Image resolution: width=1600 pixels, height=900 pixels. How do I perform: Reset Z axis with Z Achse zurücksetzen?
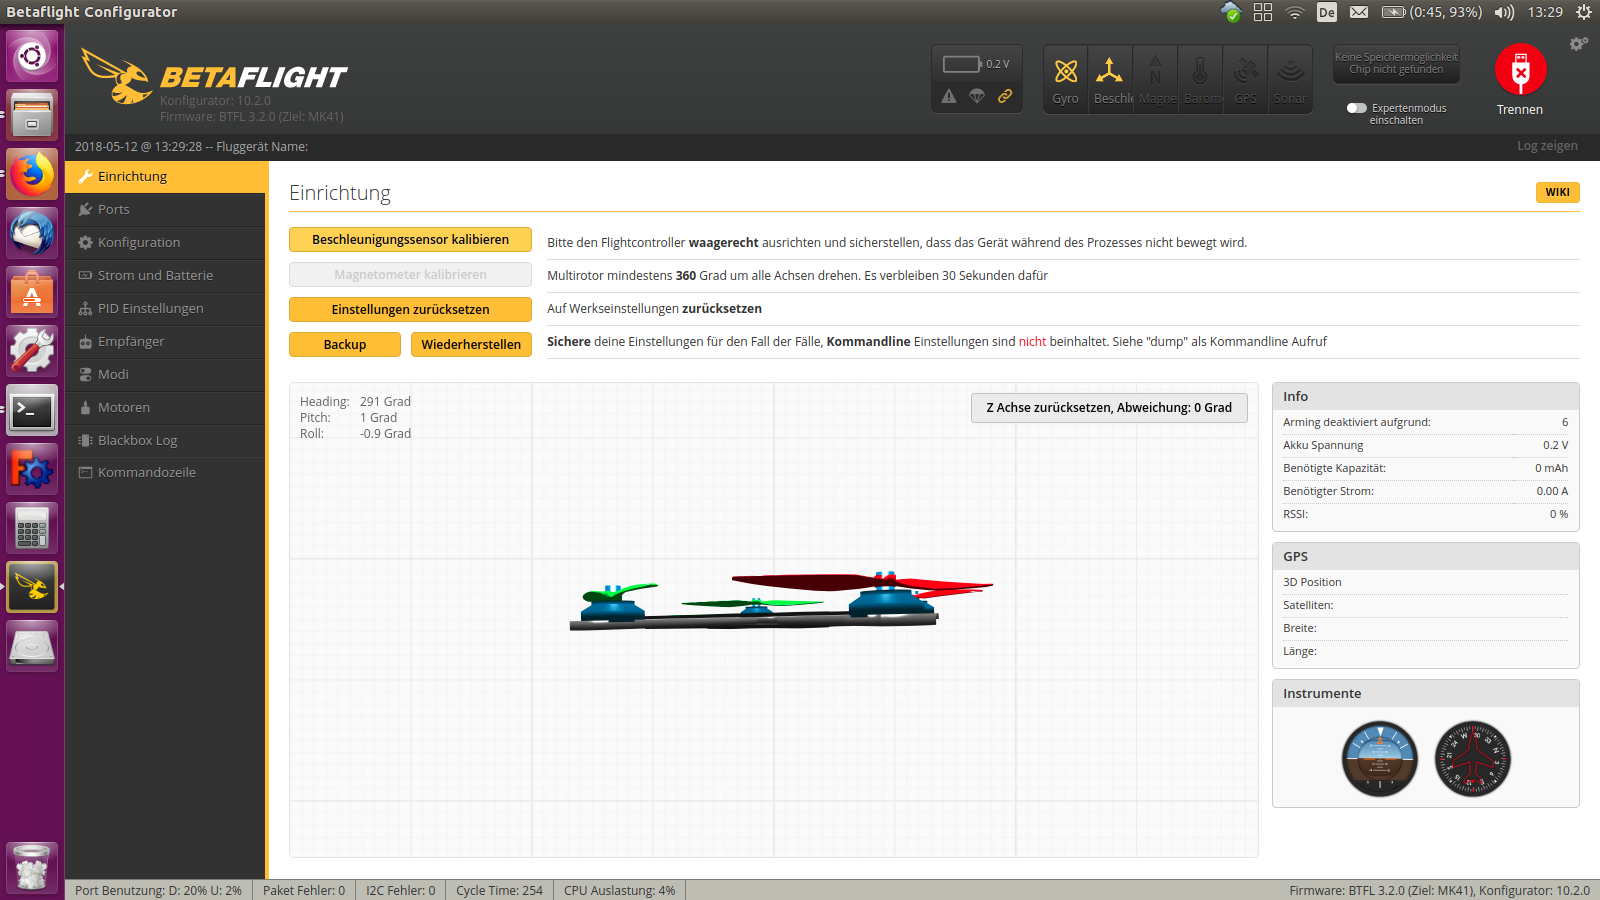[1108, 407]
